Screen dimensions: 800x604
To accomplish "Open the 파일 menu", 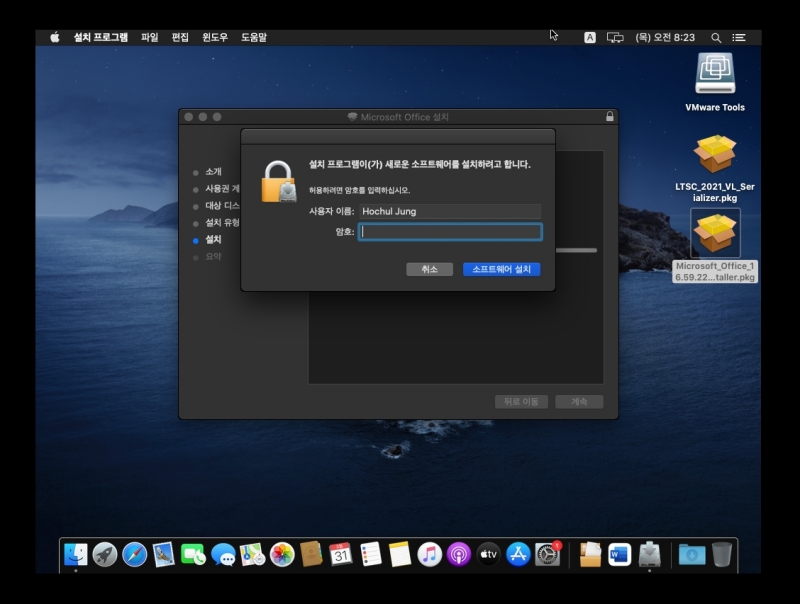I will (149, 37).
